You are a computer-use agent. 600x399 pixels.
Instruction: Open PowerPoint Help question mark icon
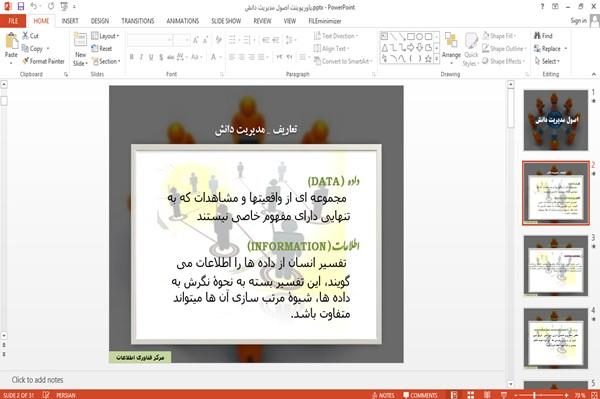point(542,7)
